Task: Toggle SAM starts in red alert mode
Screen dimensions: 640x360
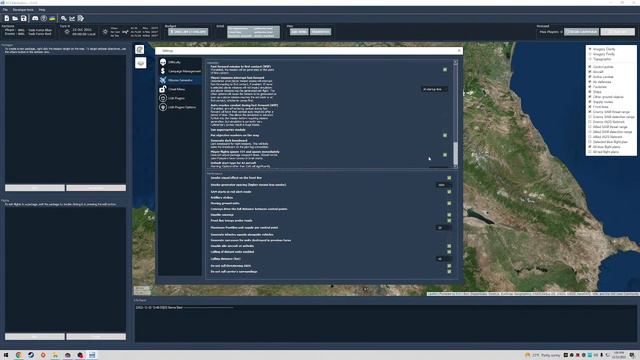Action: click(x=449, y=192)
